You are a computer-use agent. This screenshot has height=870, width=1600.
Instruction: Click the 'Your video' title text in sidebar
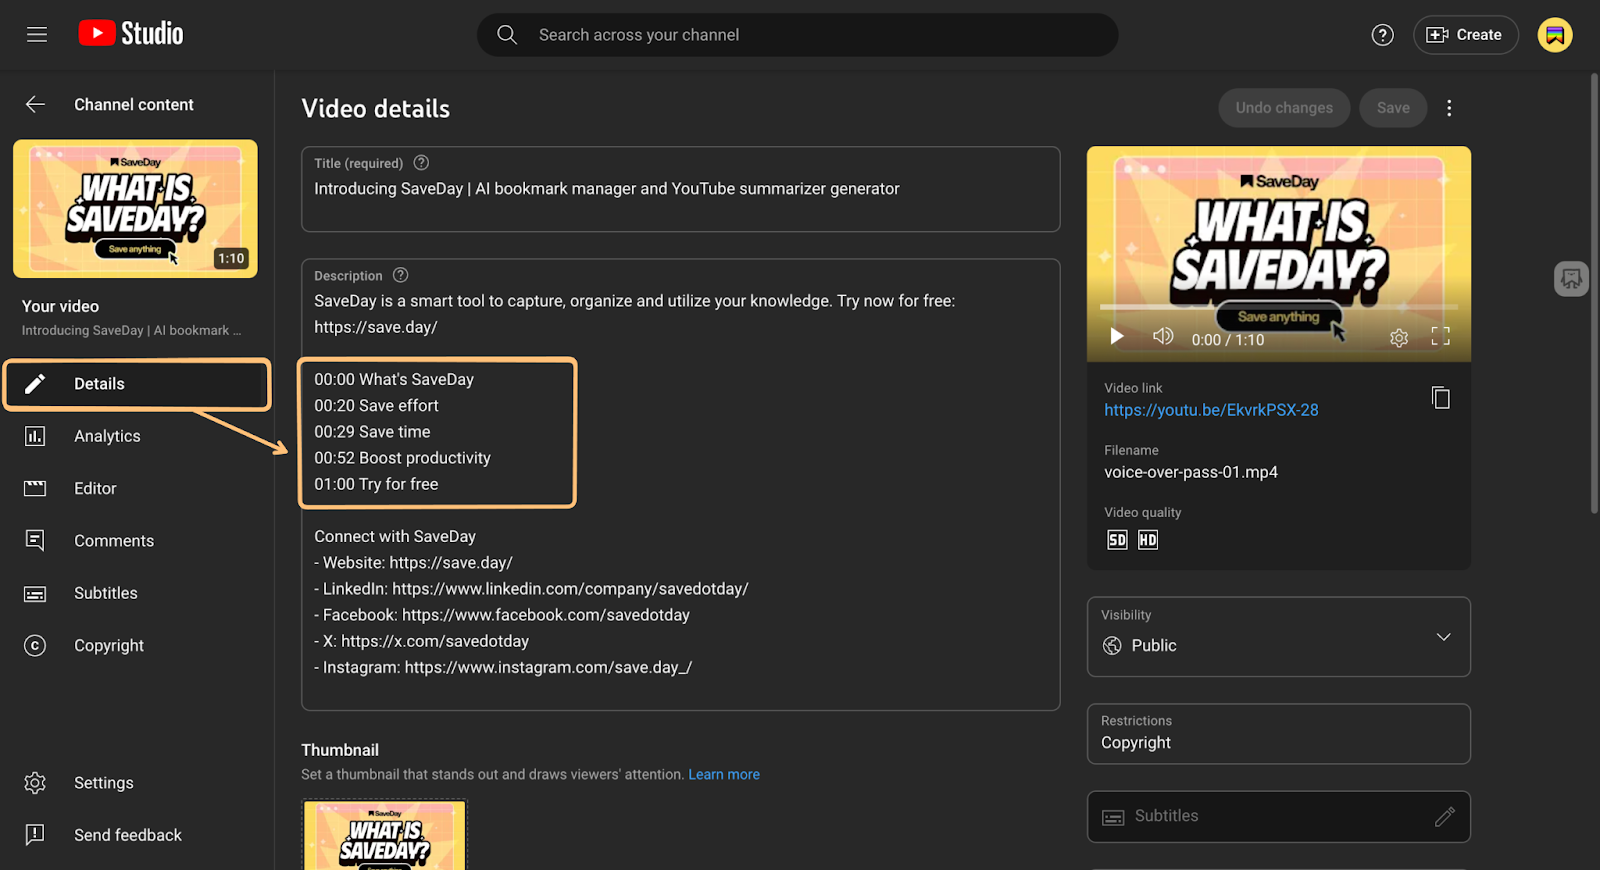pyautogui.click(x=60, y=306)
